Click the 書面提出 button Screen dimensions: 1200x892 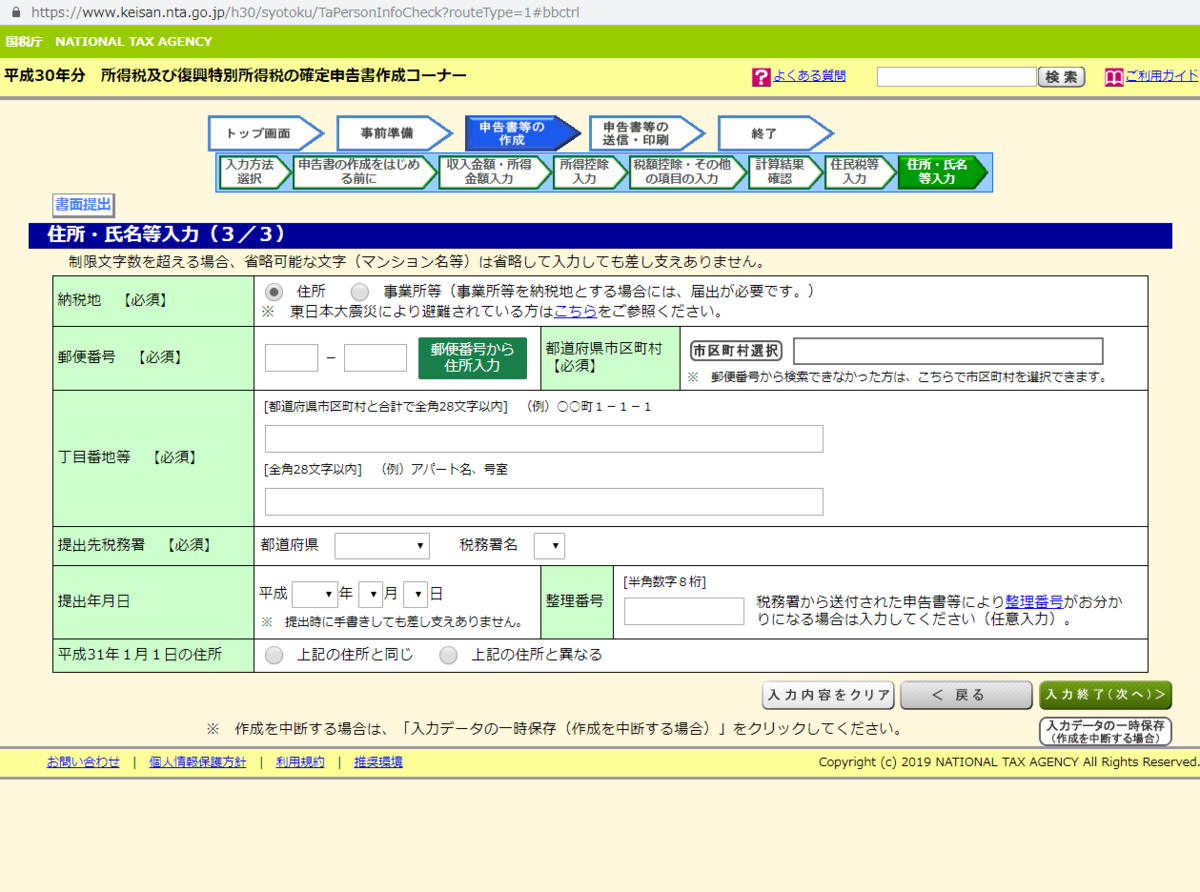click(83, 205)
